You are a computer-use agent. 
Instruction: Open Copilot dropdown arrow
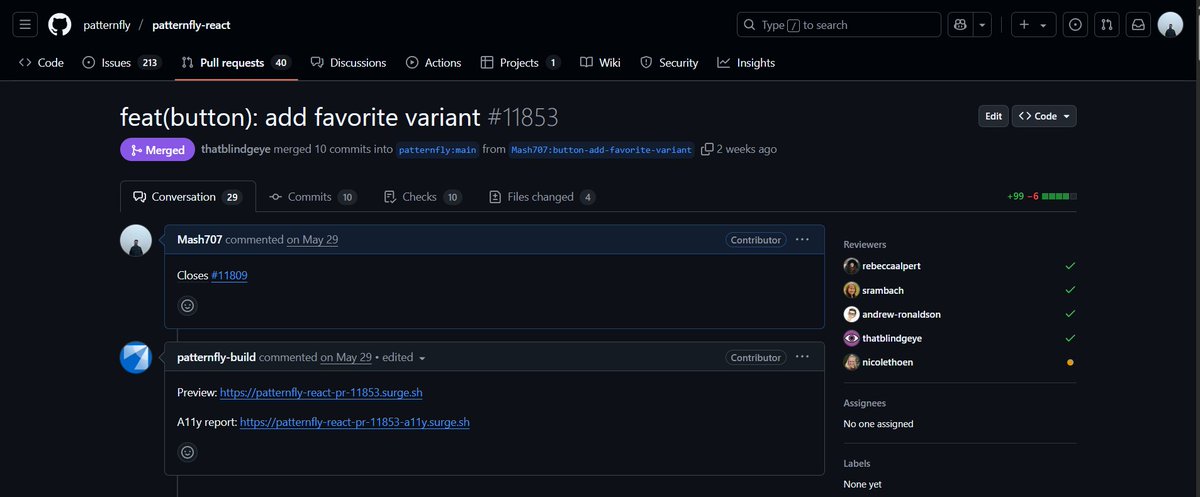983,25
